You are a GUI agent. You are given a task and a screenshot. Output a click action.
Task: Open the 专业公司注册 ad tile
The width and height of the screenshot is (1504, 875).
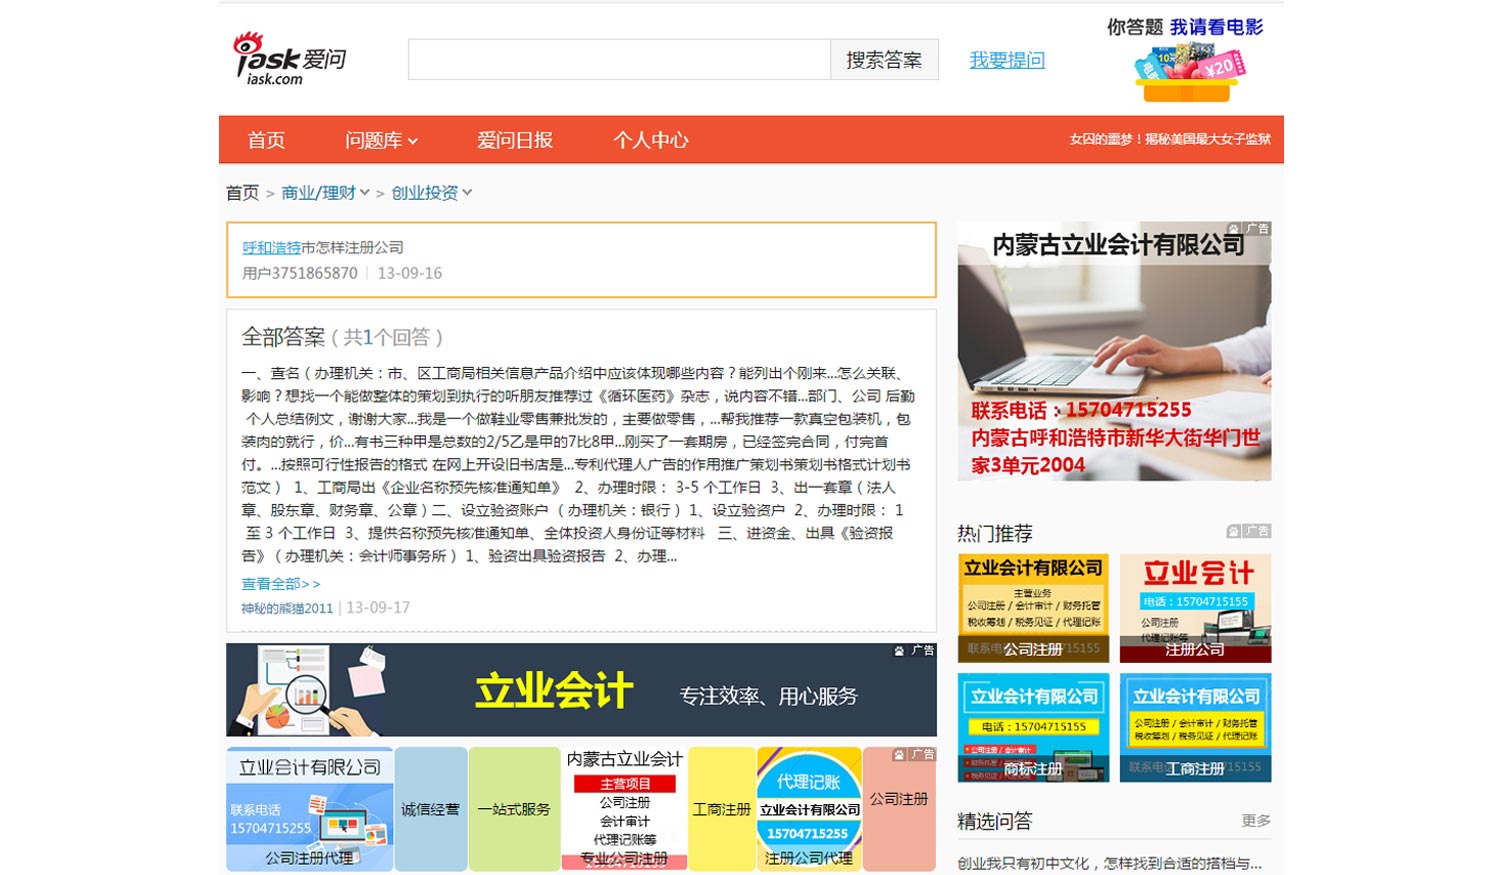click(624, 809)
